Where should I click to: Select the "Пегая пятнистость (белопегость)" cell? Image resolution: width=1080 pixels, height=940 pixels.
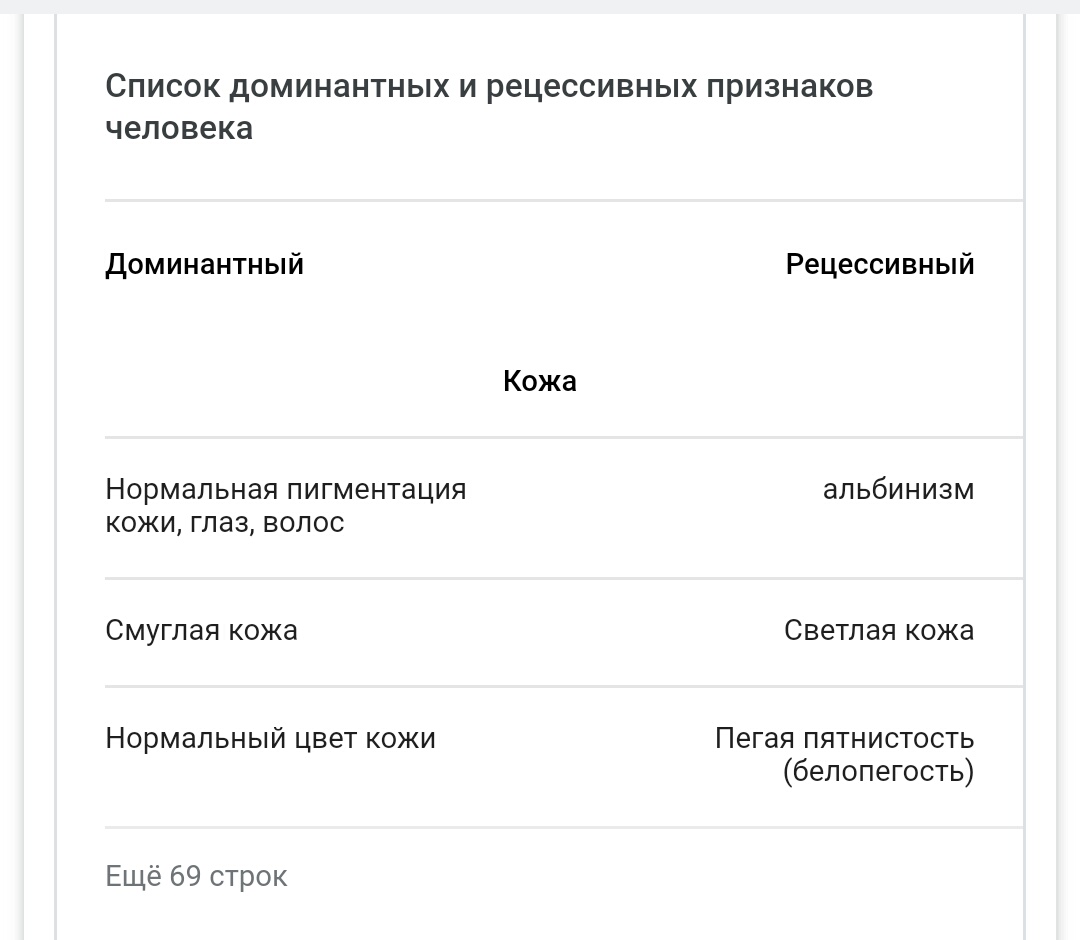point(844,755)
